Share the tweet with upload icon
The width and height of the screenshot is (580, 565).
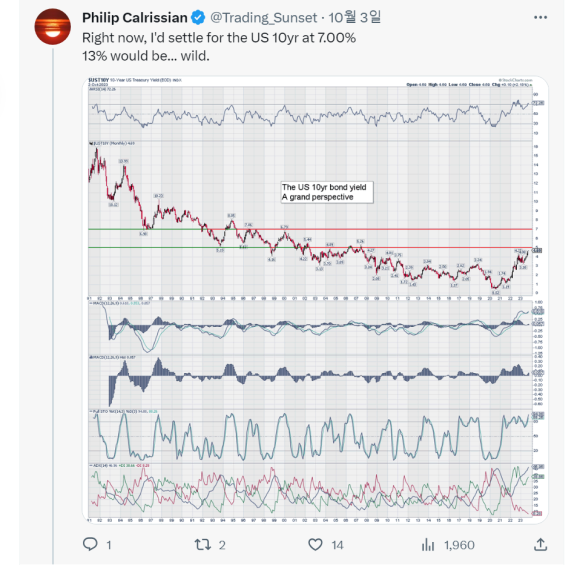coord(540,544)
